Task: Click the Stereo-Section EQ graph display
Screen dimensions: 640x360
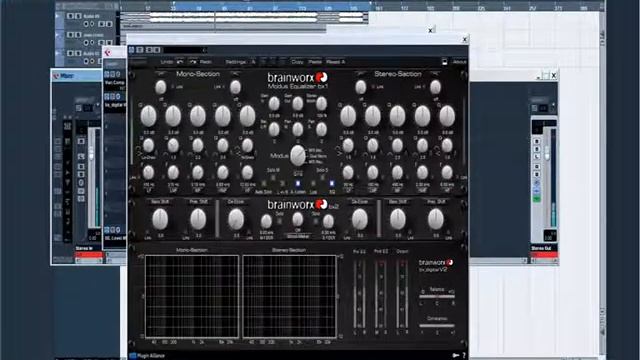Action: 289,297
